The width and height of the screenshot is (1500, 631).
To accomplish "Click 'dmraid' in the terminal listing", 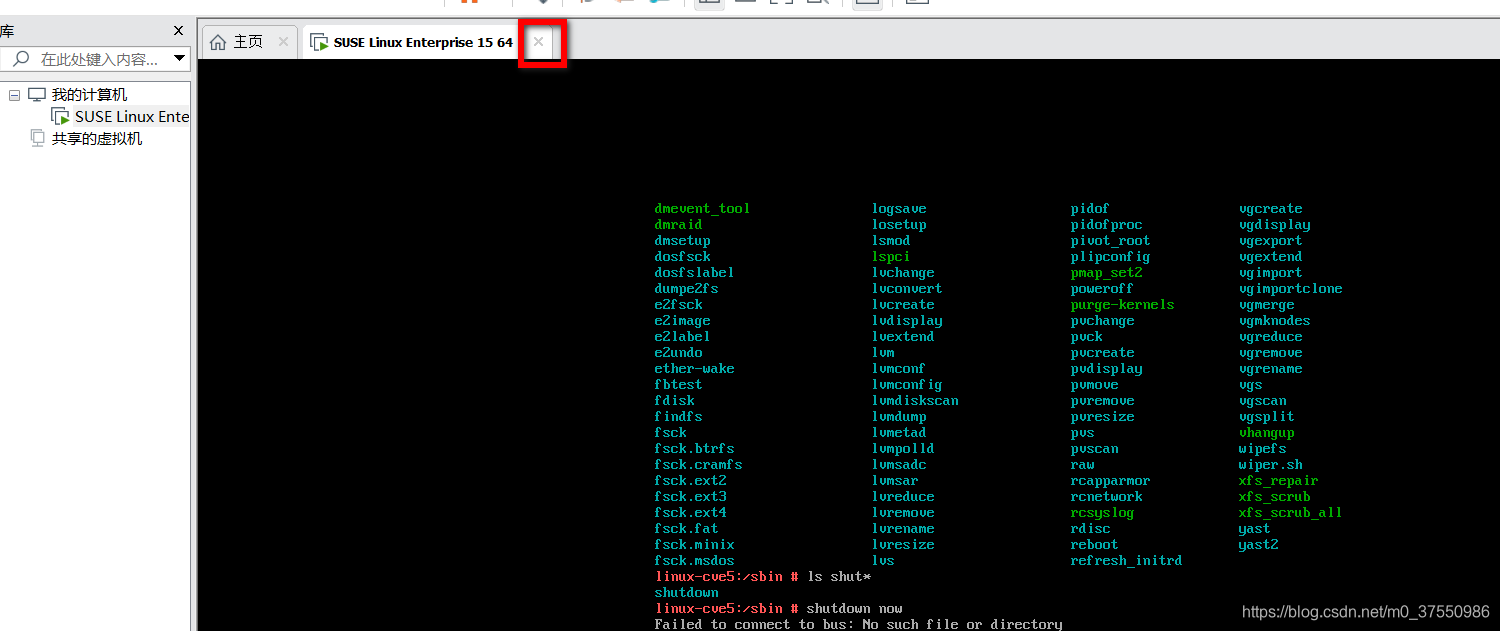I will tap(678, 225).
